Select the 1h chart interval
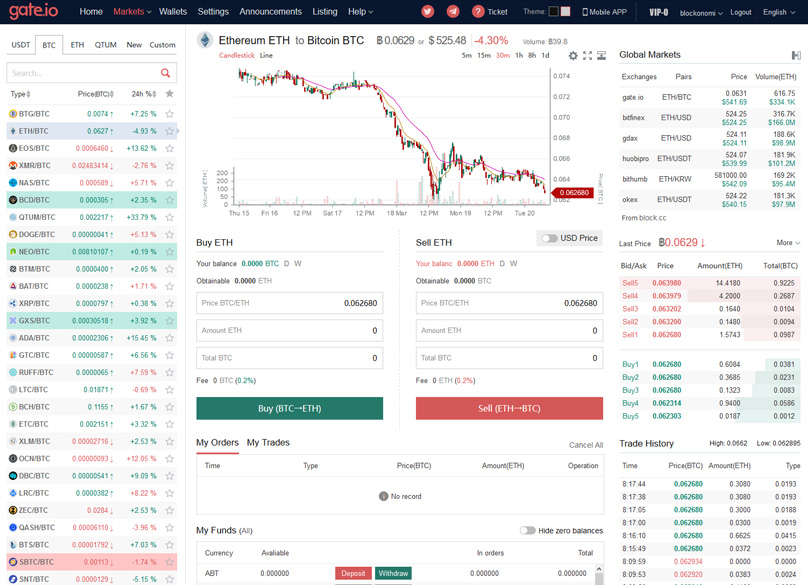Image resolution: width=808 pixels, height=585 pixels. click(519, 55)
